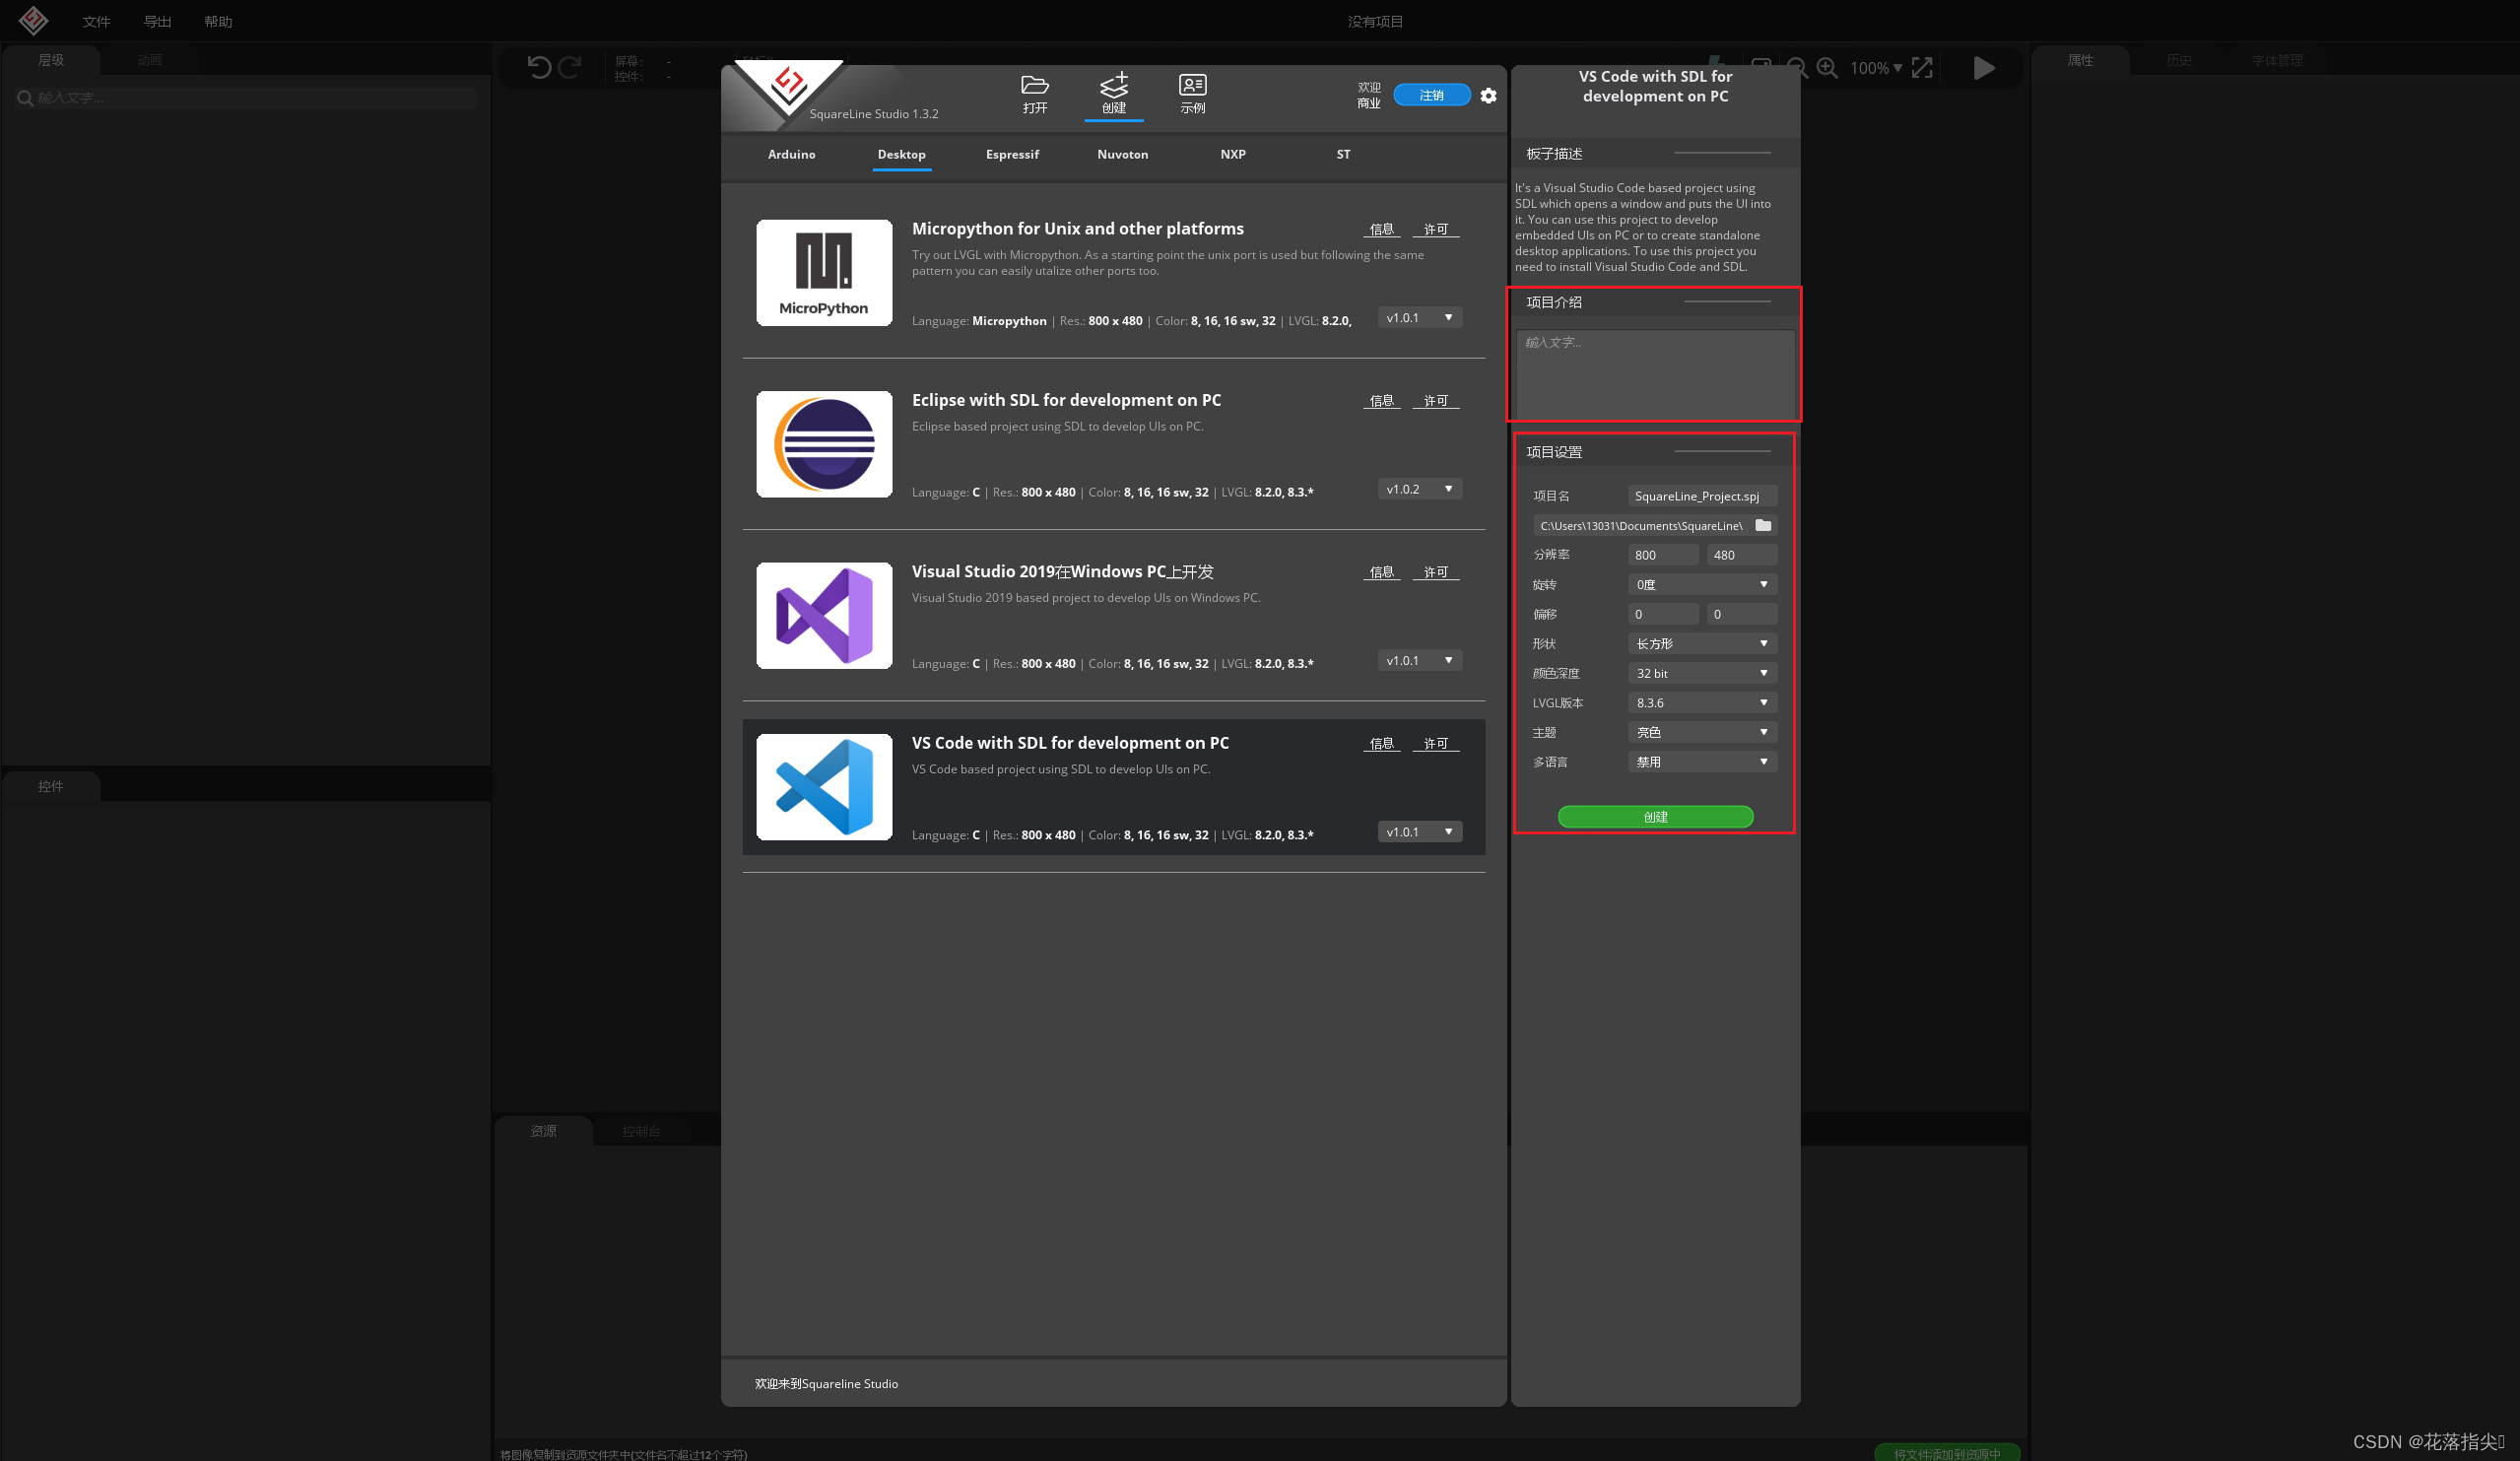This screenshot has height=1461, width=2520.
Task: Switch to the Arduino tab
Action: [791, 154]
